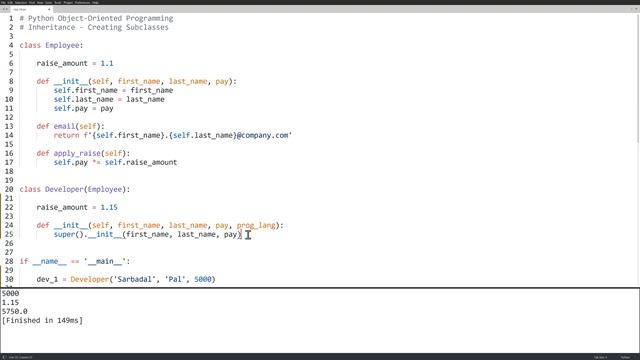This screenshot has width=640, height=360.
Task: Open the Selection menu
Action: click(x=21, y=2)
